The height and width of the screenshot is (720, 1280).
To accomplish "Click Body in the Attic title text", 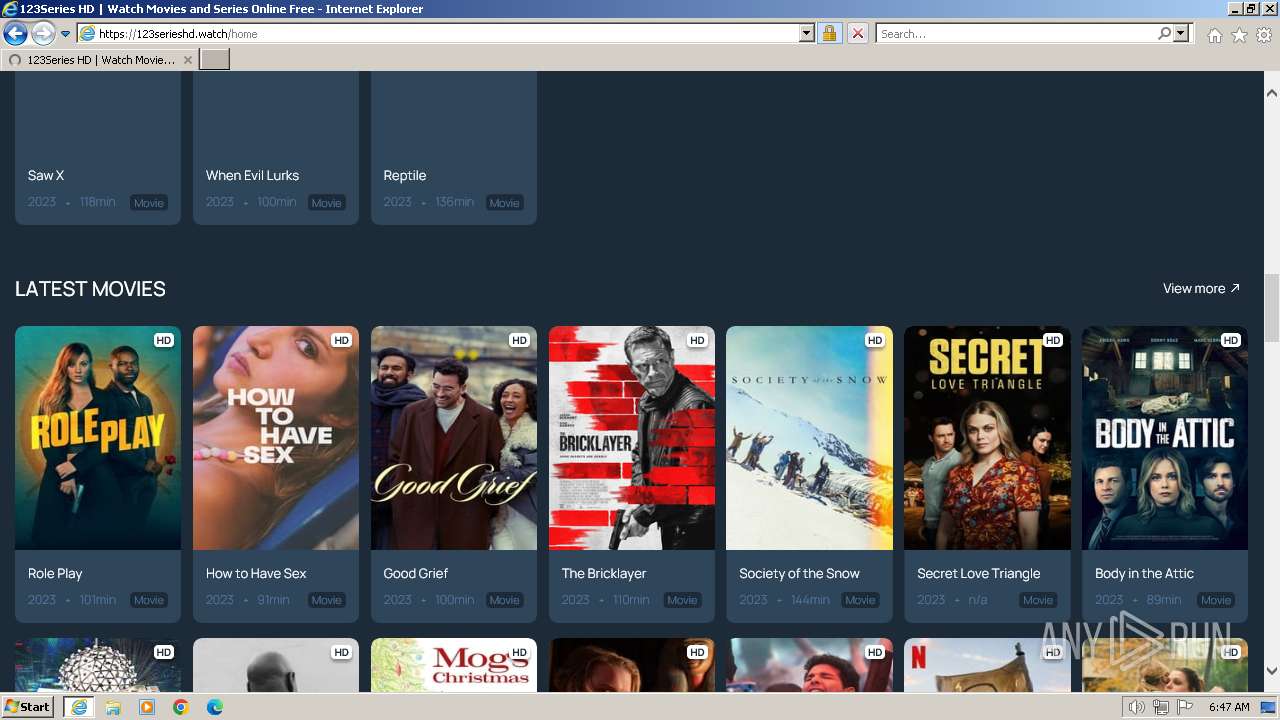I will pos(1144,573).
